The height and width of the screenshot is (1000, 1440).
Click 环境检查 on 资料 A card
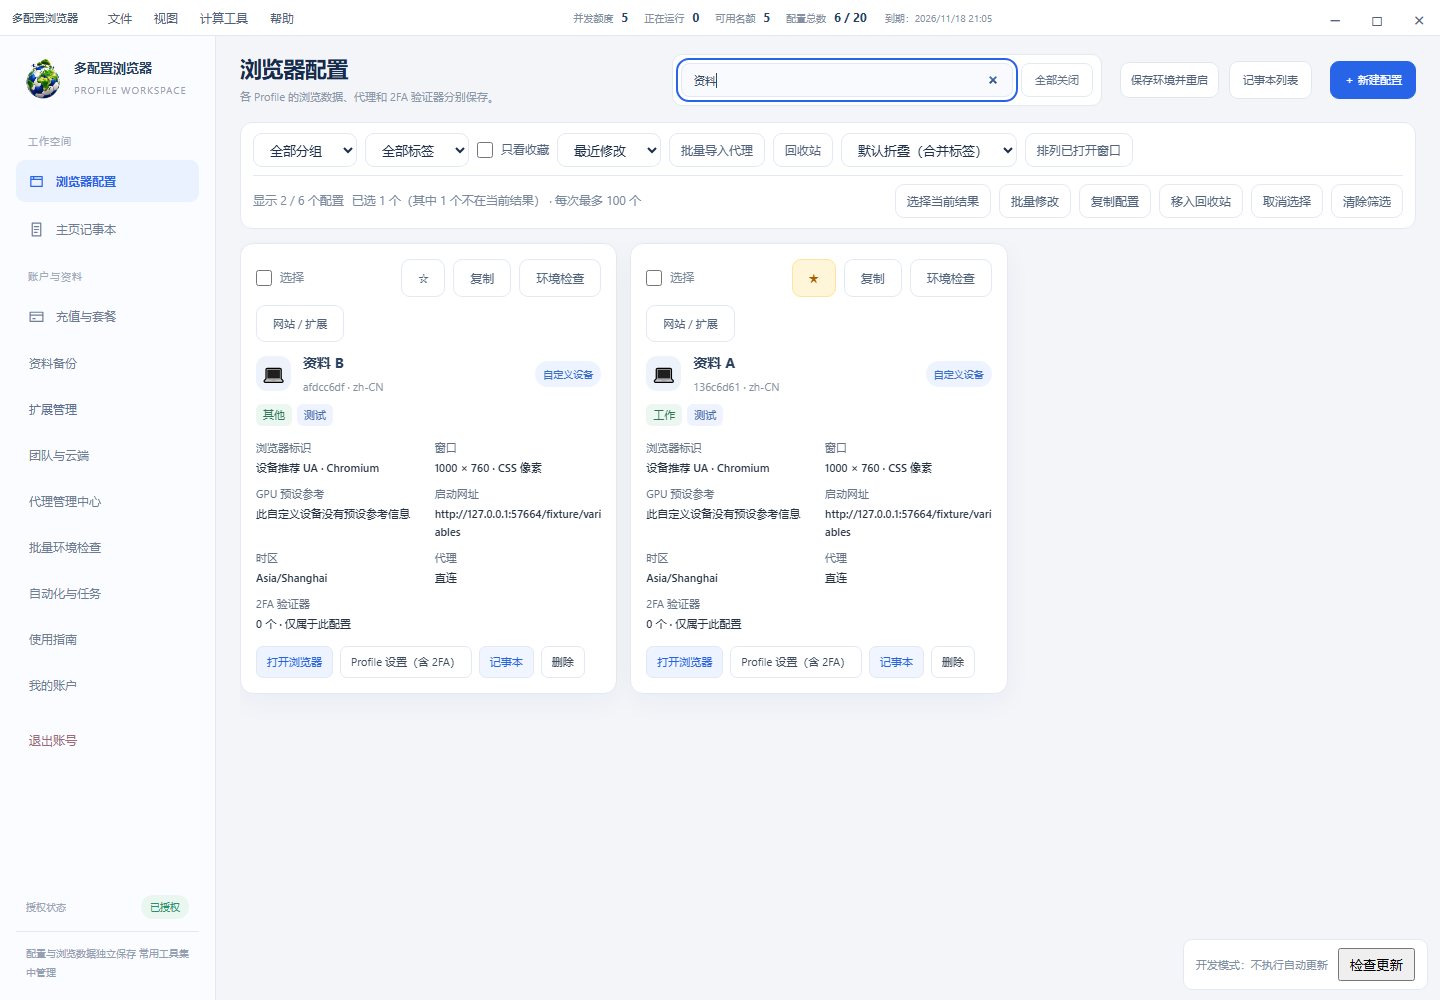pyautogui.click(x=951, y=278)
